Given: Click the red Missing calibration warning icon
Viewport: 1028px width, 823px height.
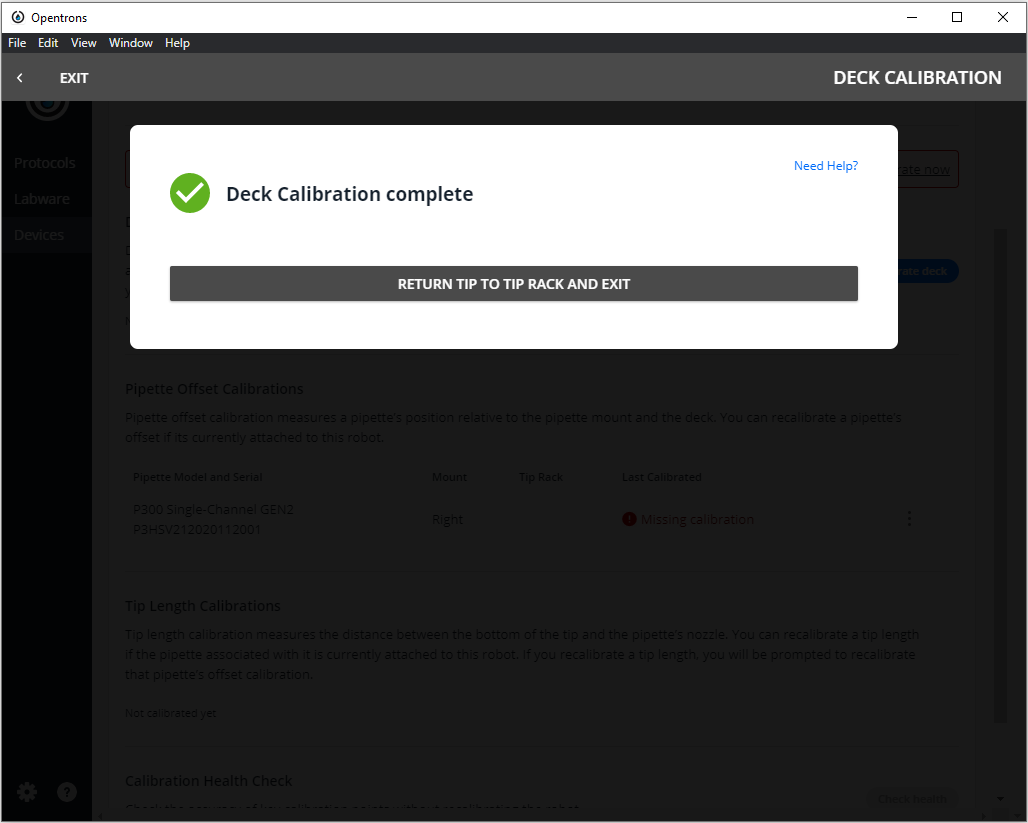Looking at the screenshot, I should 629,519.
